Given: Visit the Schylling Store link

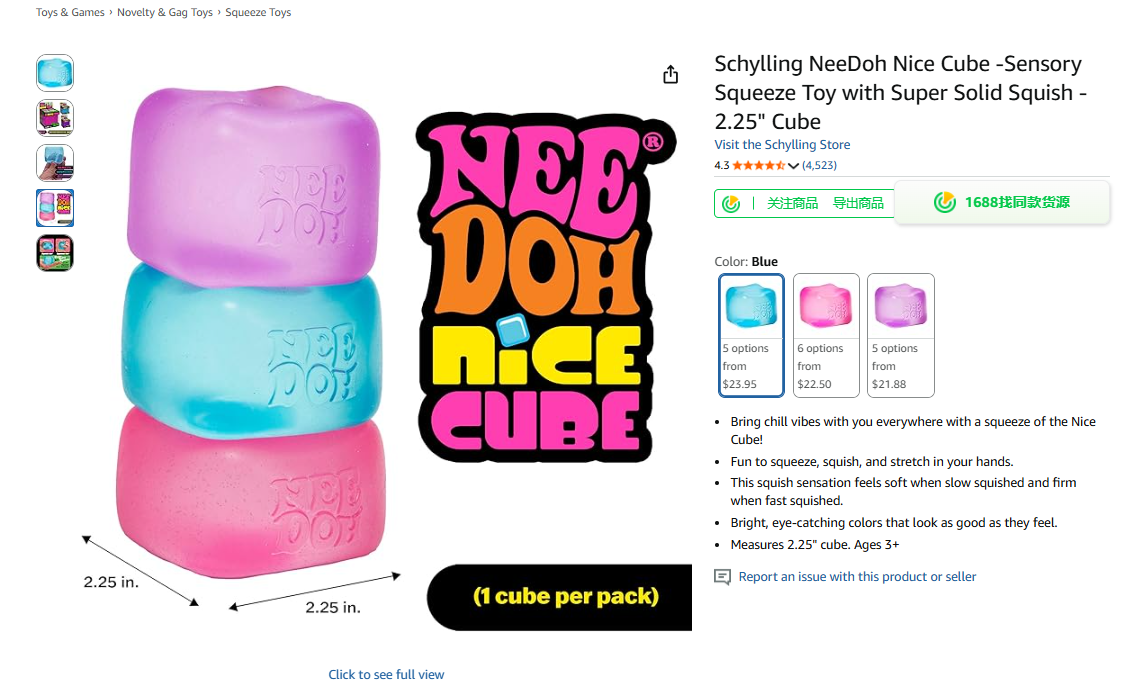Looking at the screenshot, I should (x=782, y=145).
